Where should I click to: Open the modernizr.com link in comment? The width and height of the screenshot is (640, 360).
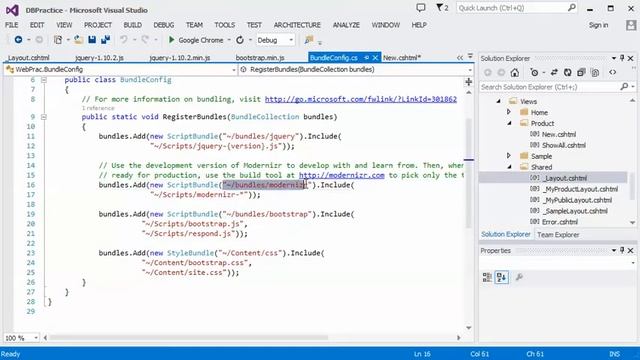point(342,175)
